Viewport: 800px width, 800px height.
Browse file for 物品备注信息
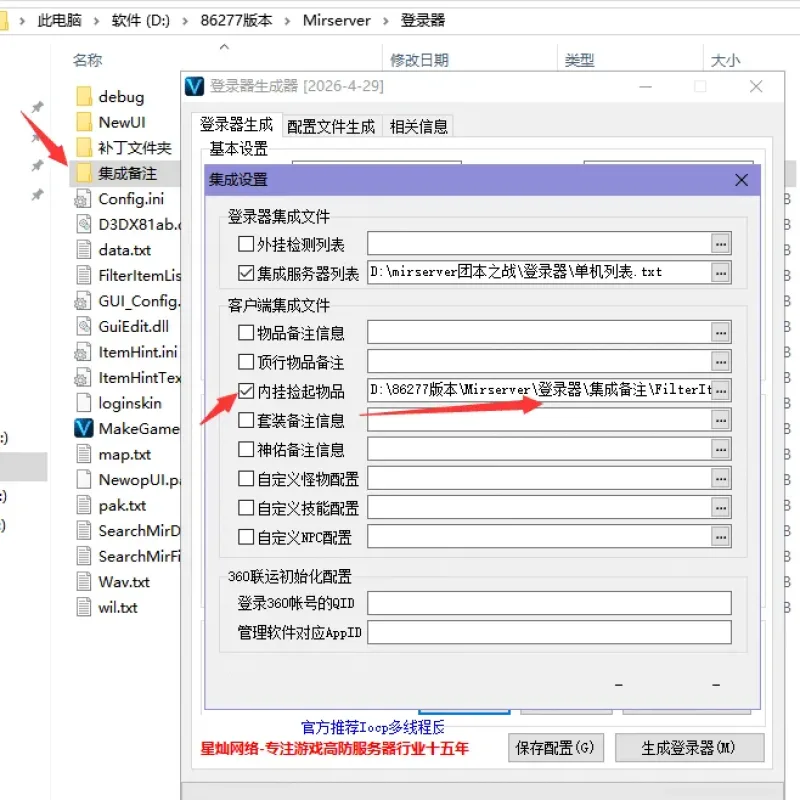(x=720, y=333)
